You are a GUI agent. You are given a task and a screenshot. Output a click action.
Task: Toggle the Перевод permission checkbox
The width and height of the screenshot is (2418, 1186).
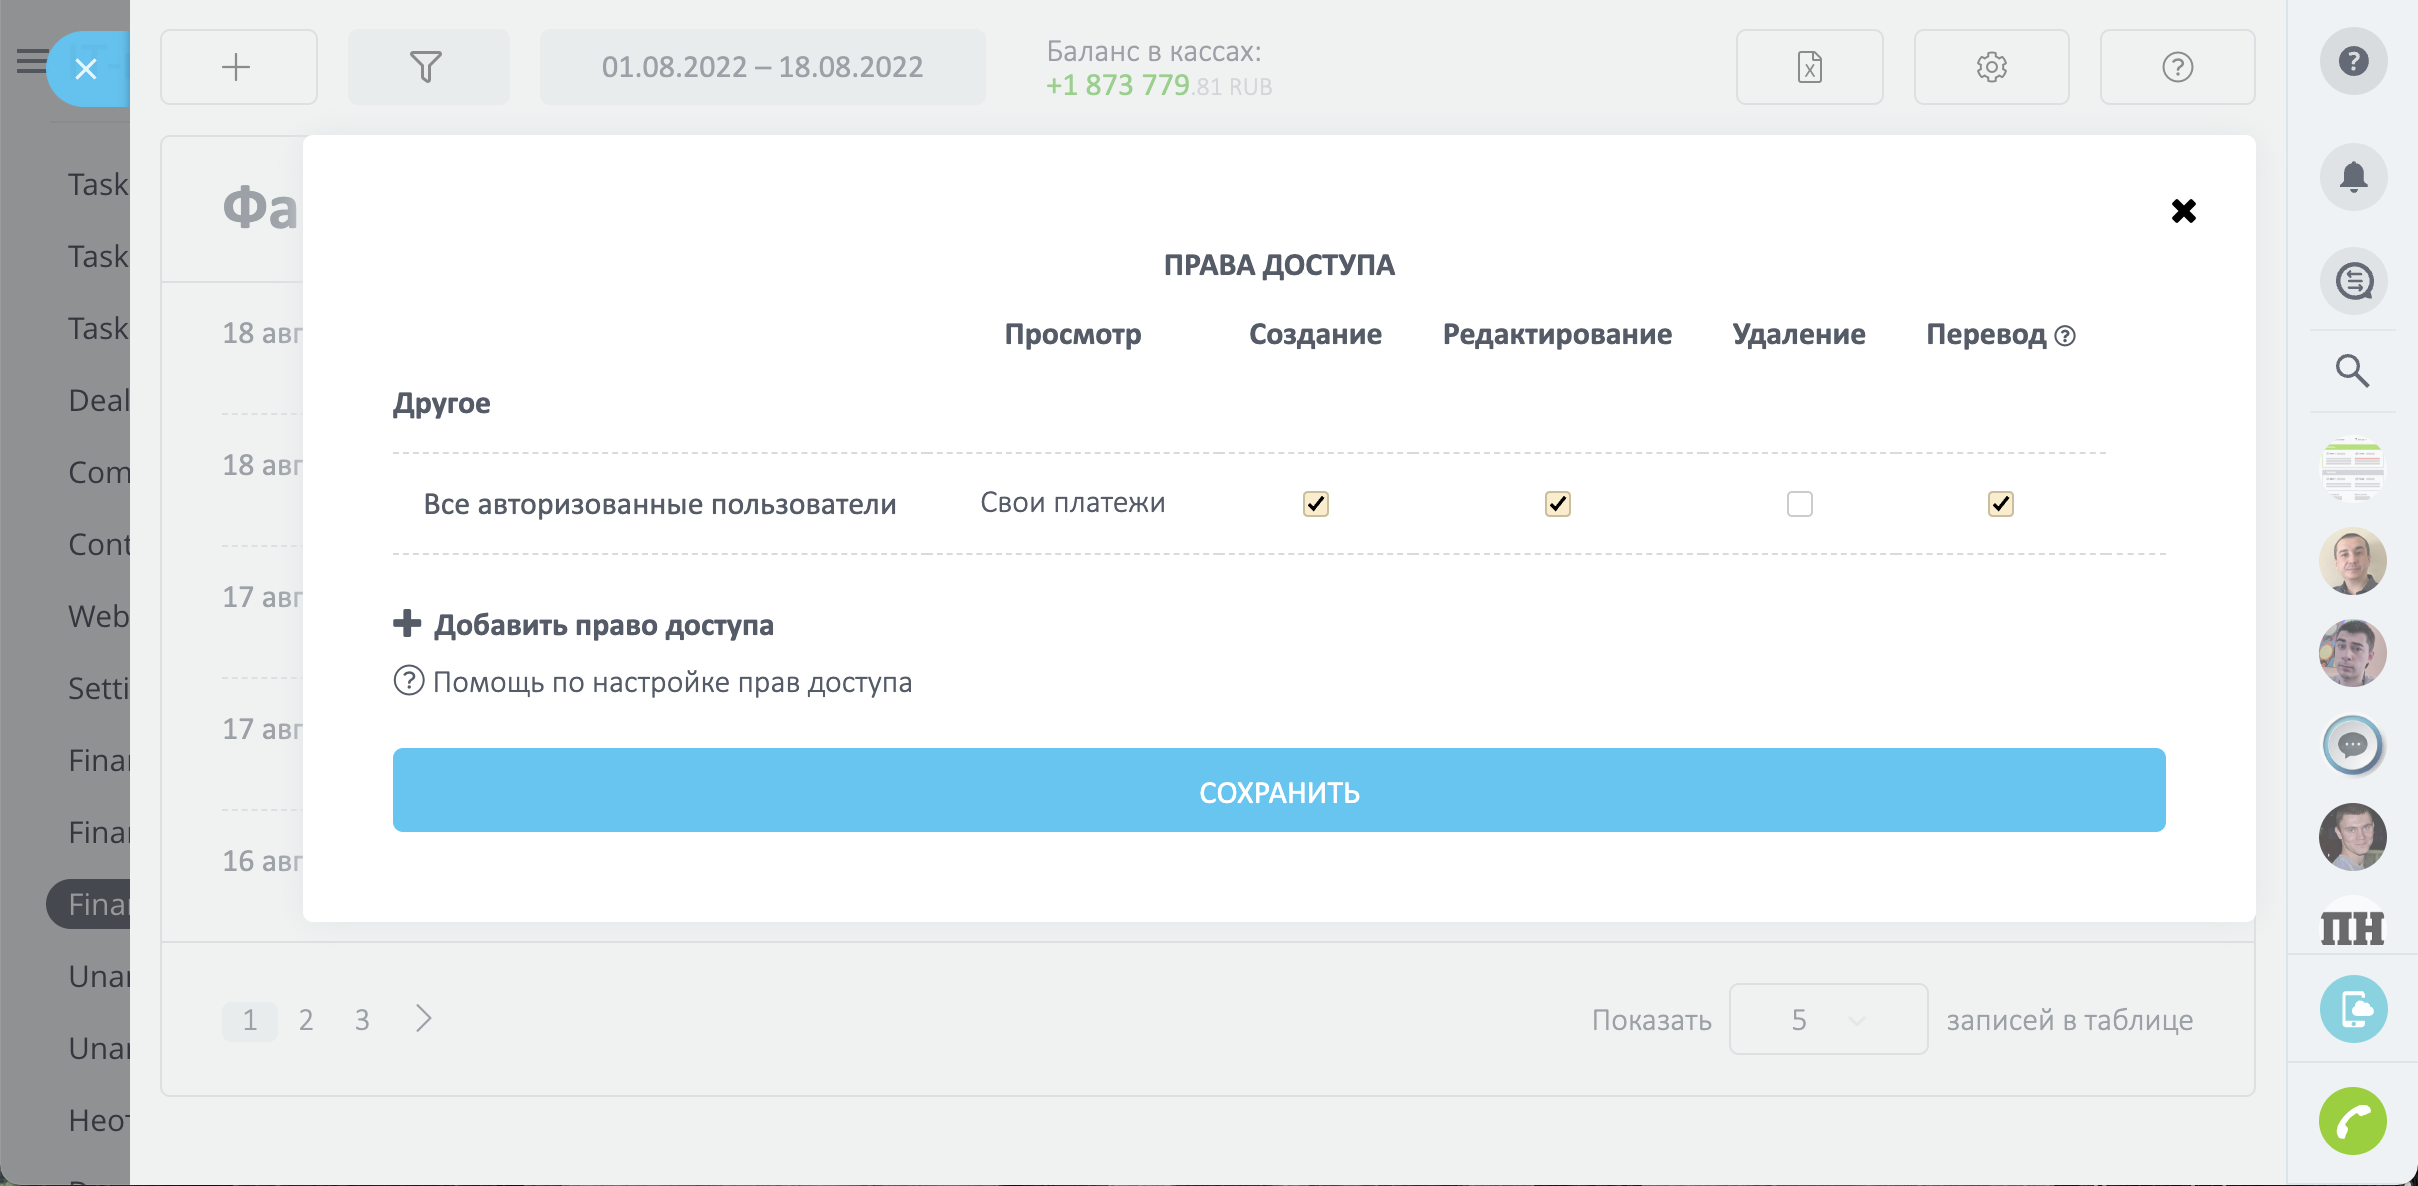point(2000,504)
